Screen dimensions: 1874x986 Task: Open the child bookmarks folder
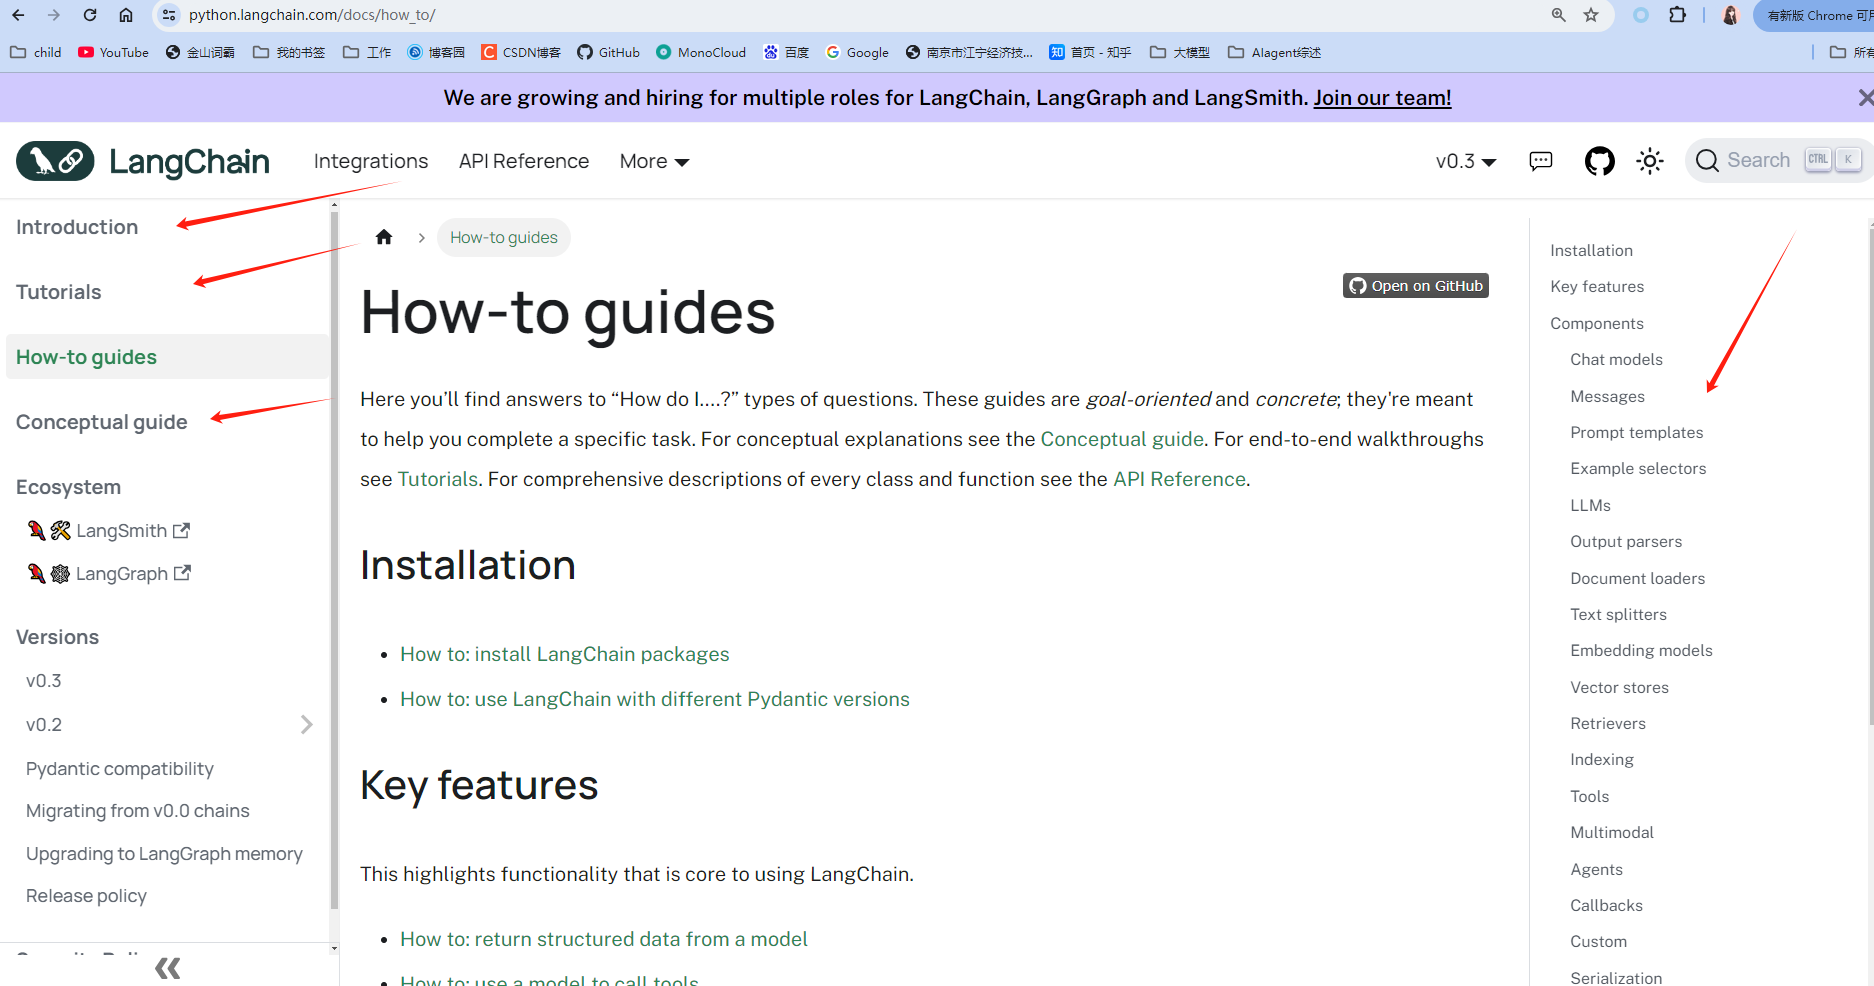pos(36,52)
